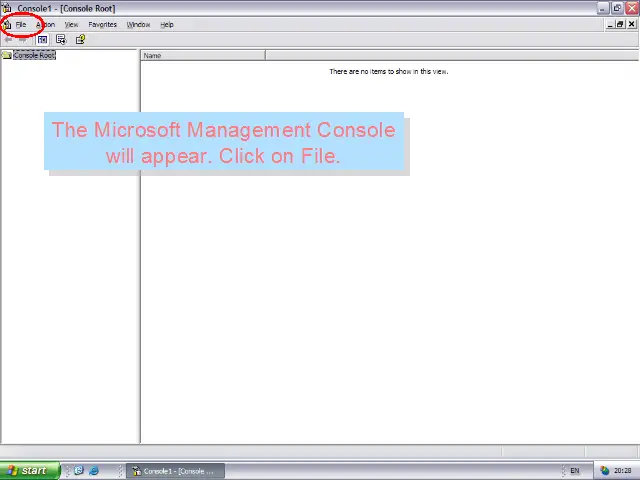Viewport: 640px width, 480px height.
Task: Click the Export List toolbar icon
Action: [x=61, y=40]
